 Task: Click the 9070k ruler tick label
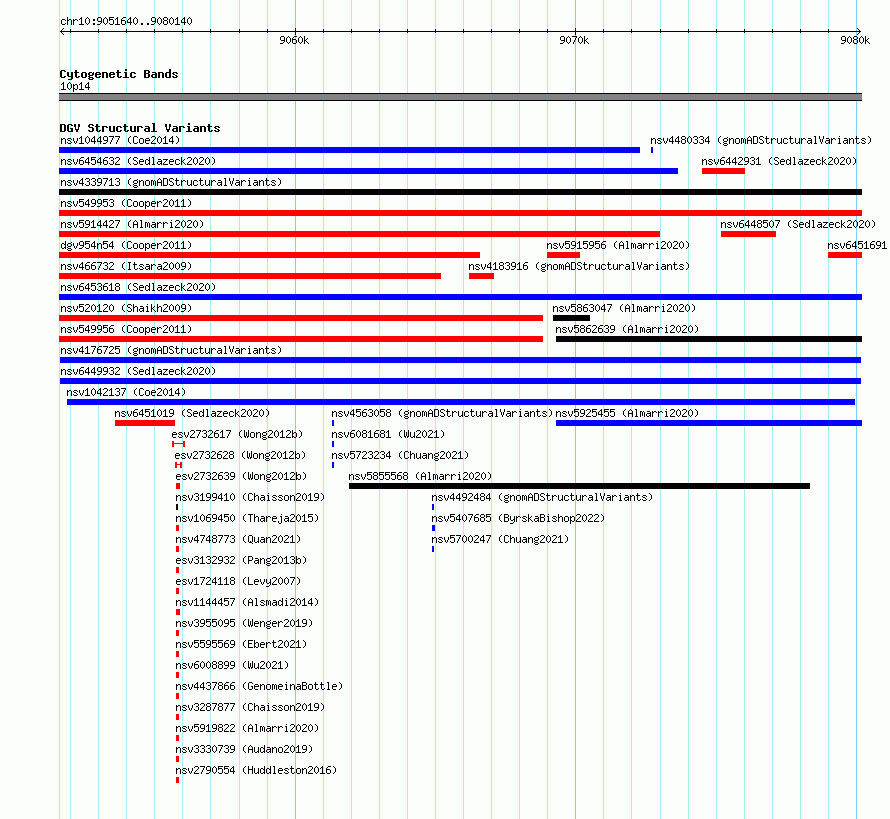pyautogui.click(x=574, y=40)
